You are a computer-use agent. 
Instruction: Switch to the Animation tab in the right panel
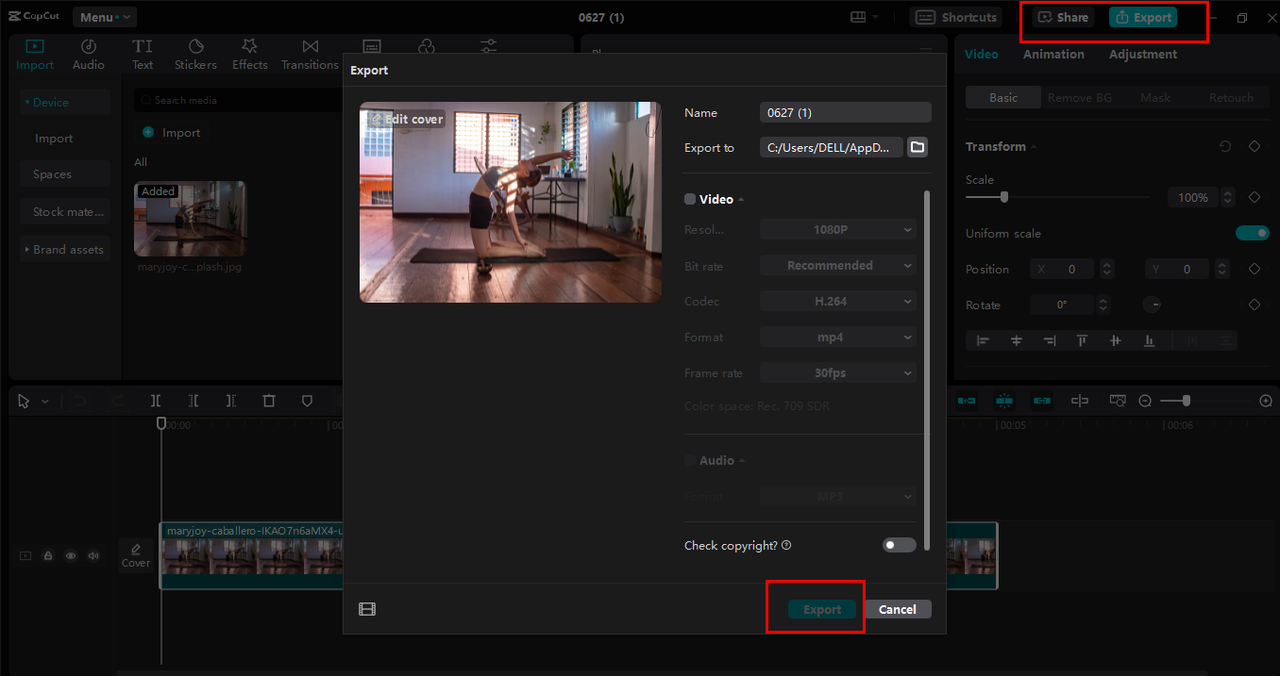pyautogui.click(x=1053, y=54)
